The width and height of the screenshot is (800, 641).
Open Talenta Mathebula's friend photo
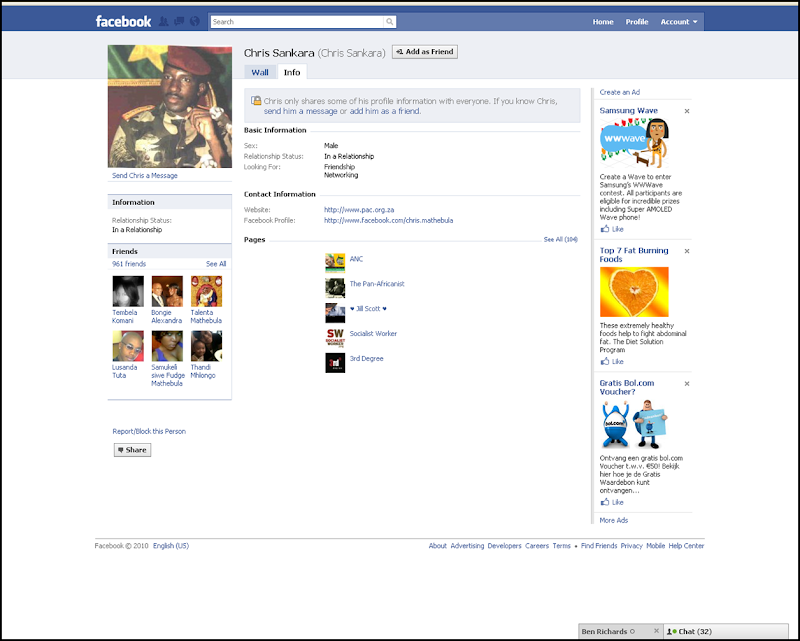coord(206,291)
